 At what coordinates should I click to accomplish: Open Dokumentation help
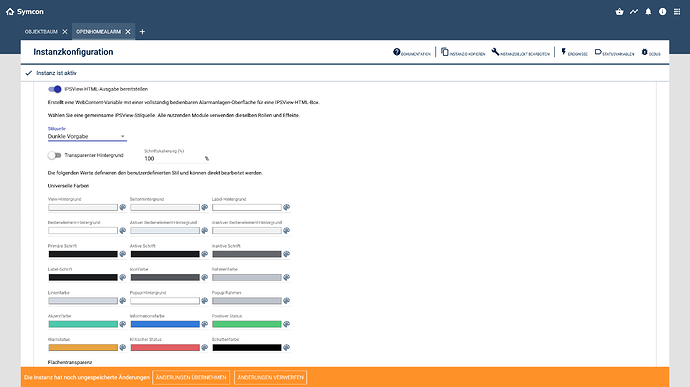[x=412, y=52]
